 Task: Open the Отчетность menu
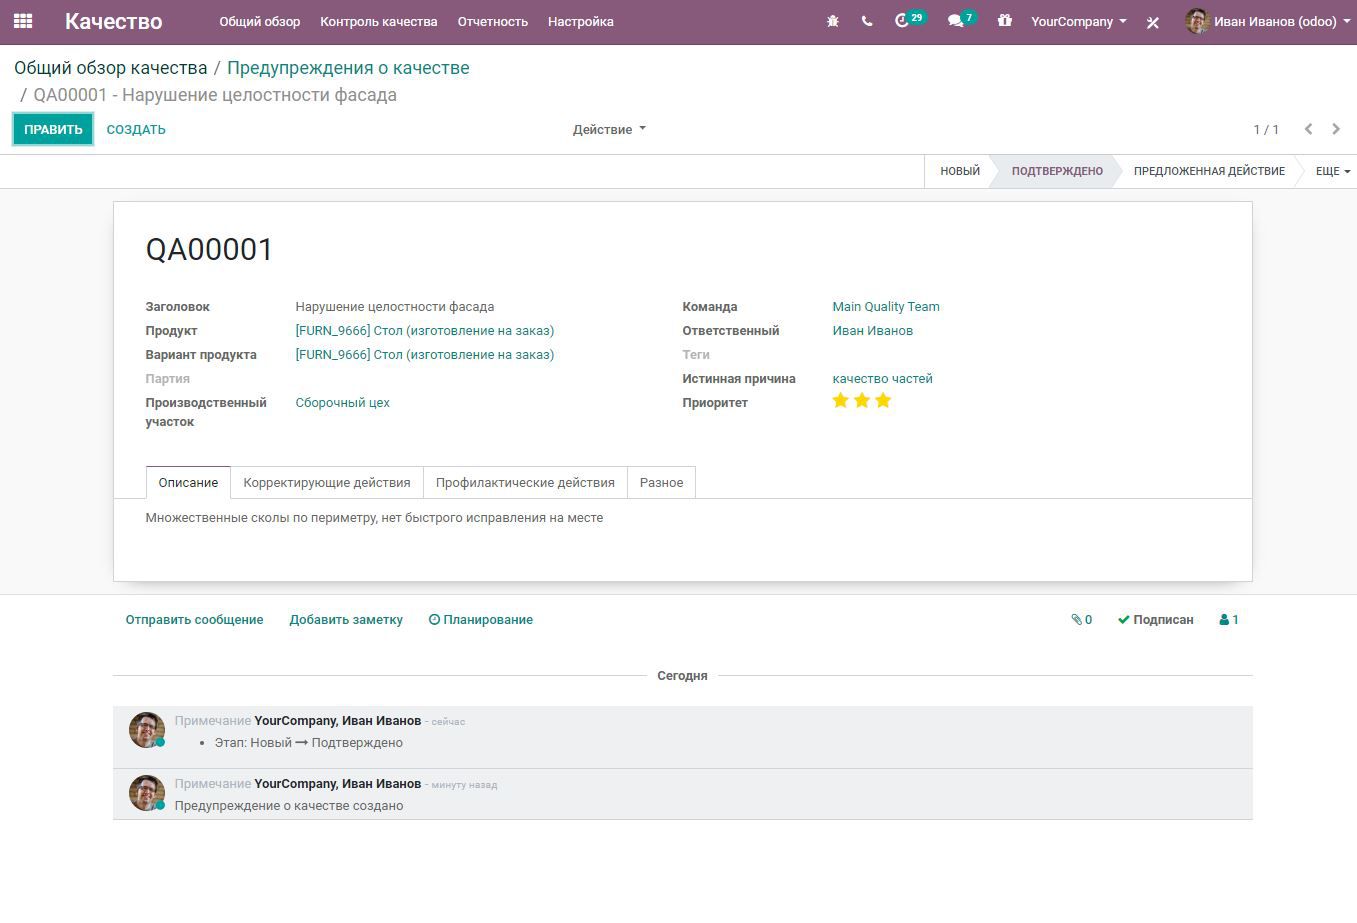492,21
